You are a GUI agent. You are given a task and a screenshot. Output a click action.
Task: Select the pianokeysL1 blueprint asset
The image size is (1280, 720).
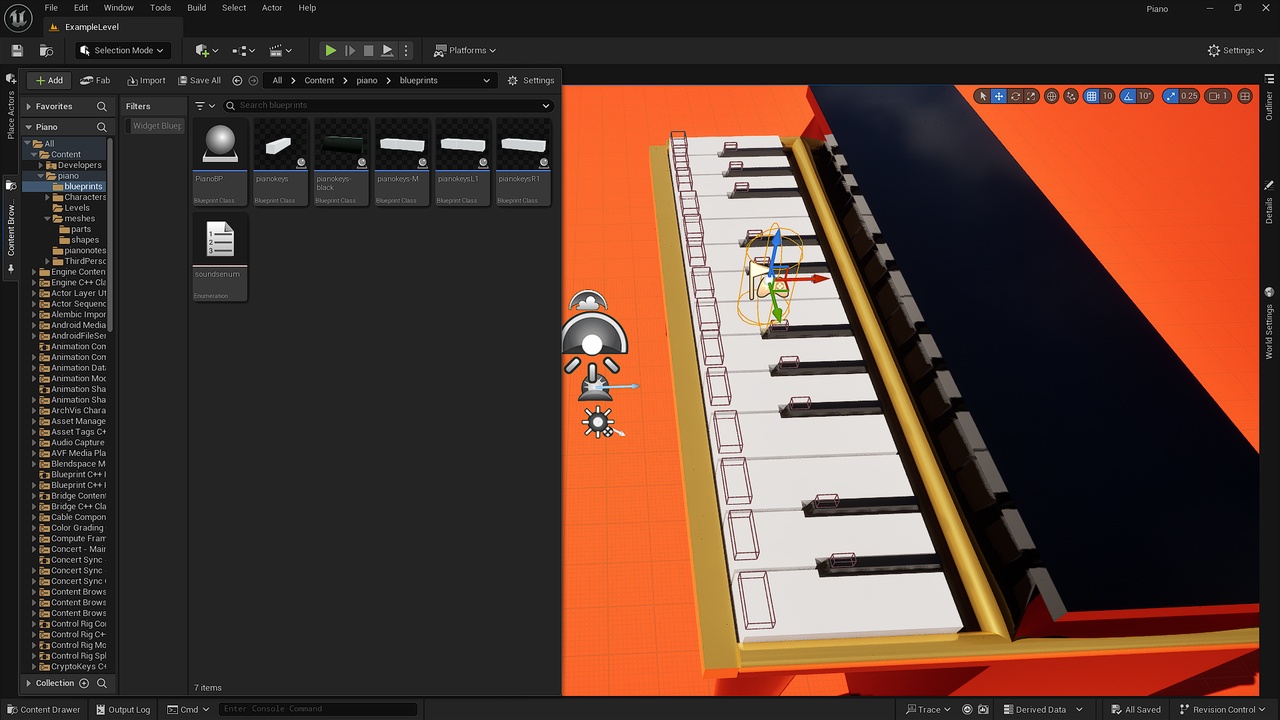pos(462,162)
